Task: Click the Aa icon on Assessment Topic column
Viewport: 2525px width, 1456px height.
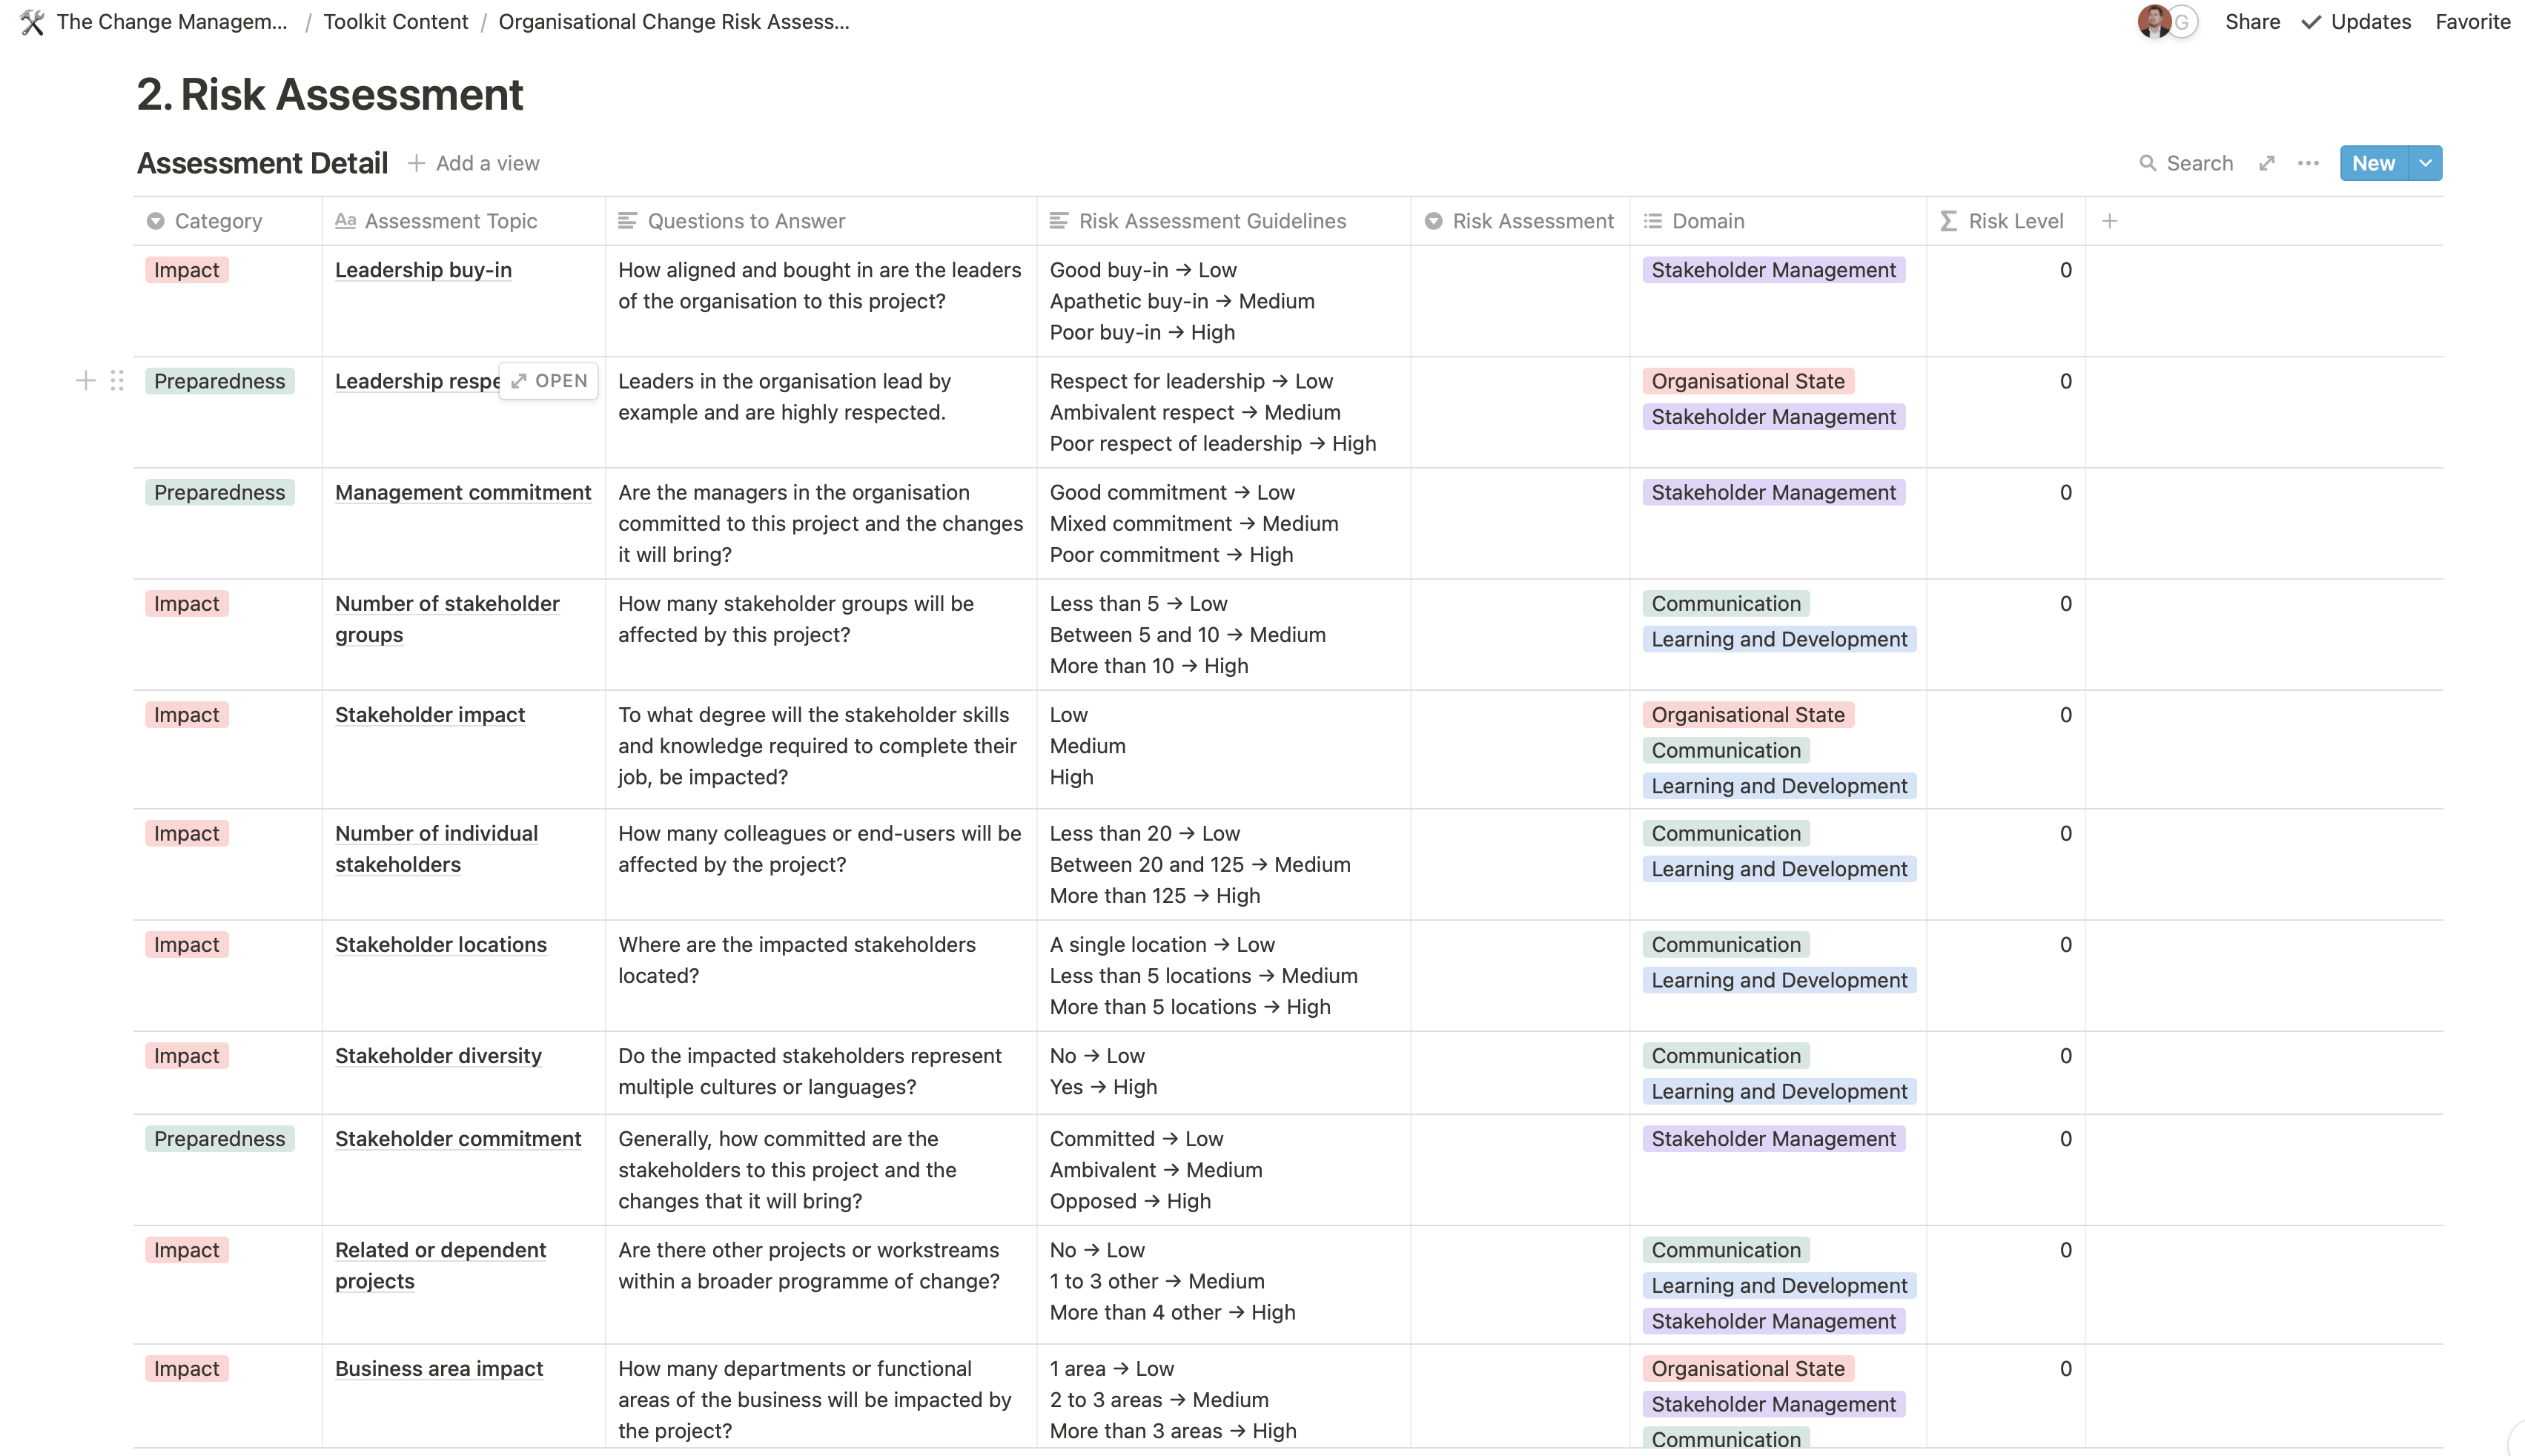Action: tap(345, 221)
